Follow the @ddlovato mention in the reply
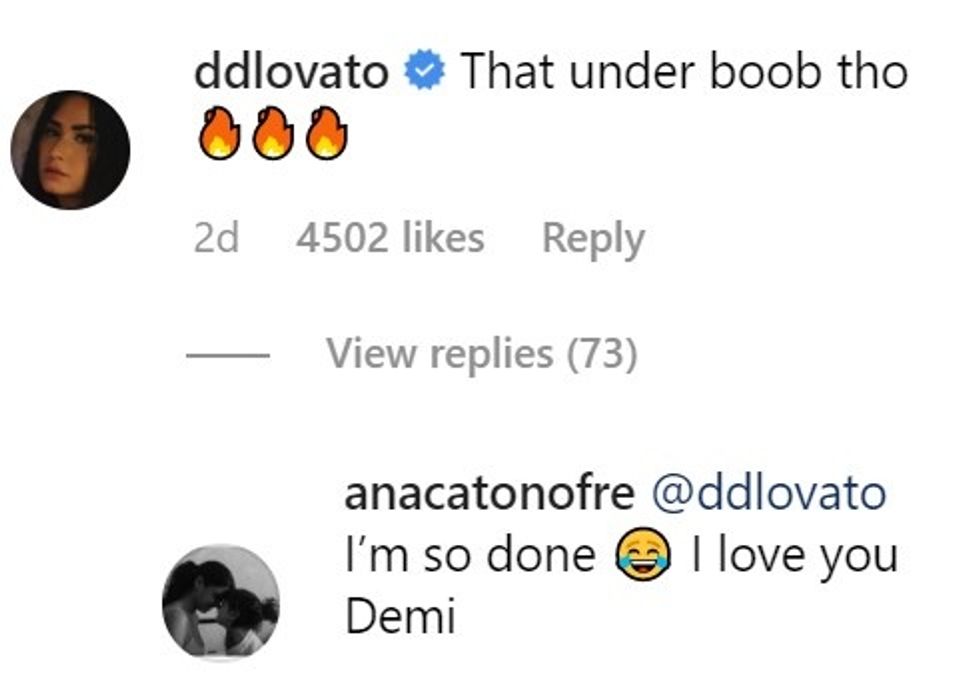The image size is (980, 689). [x=768, y=494]
